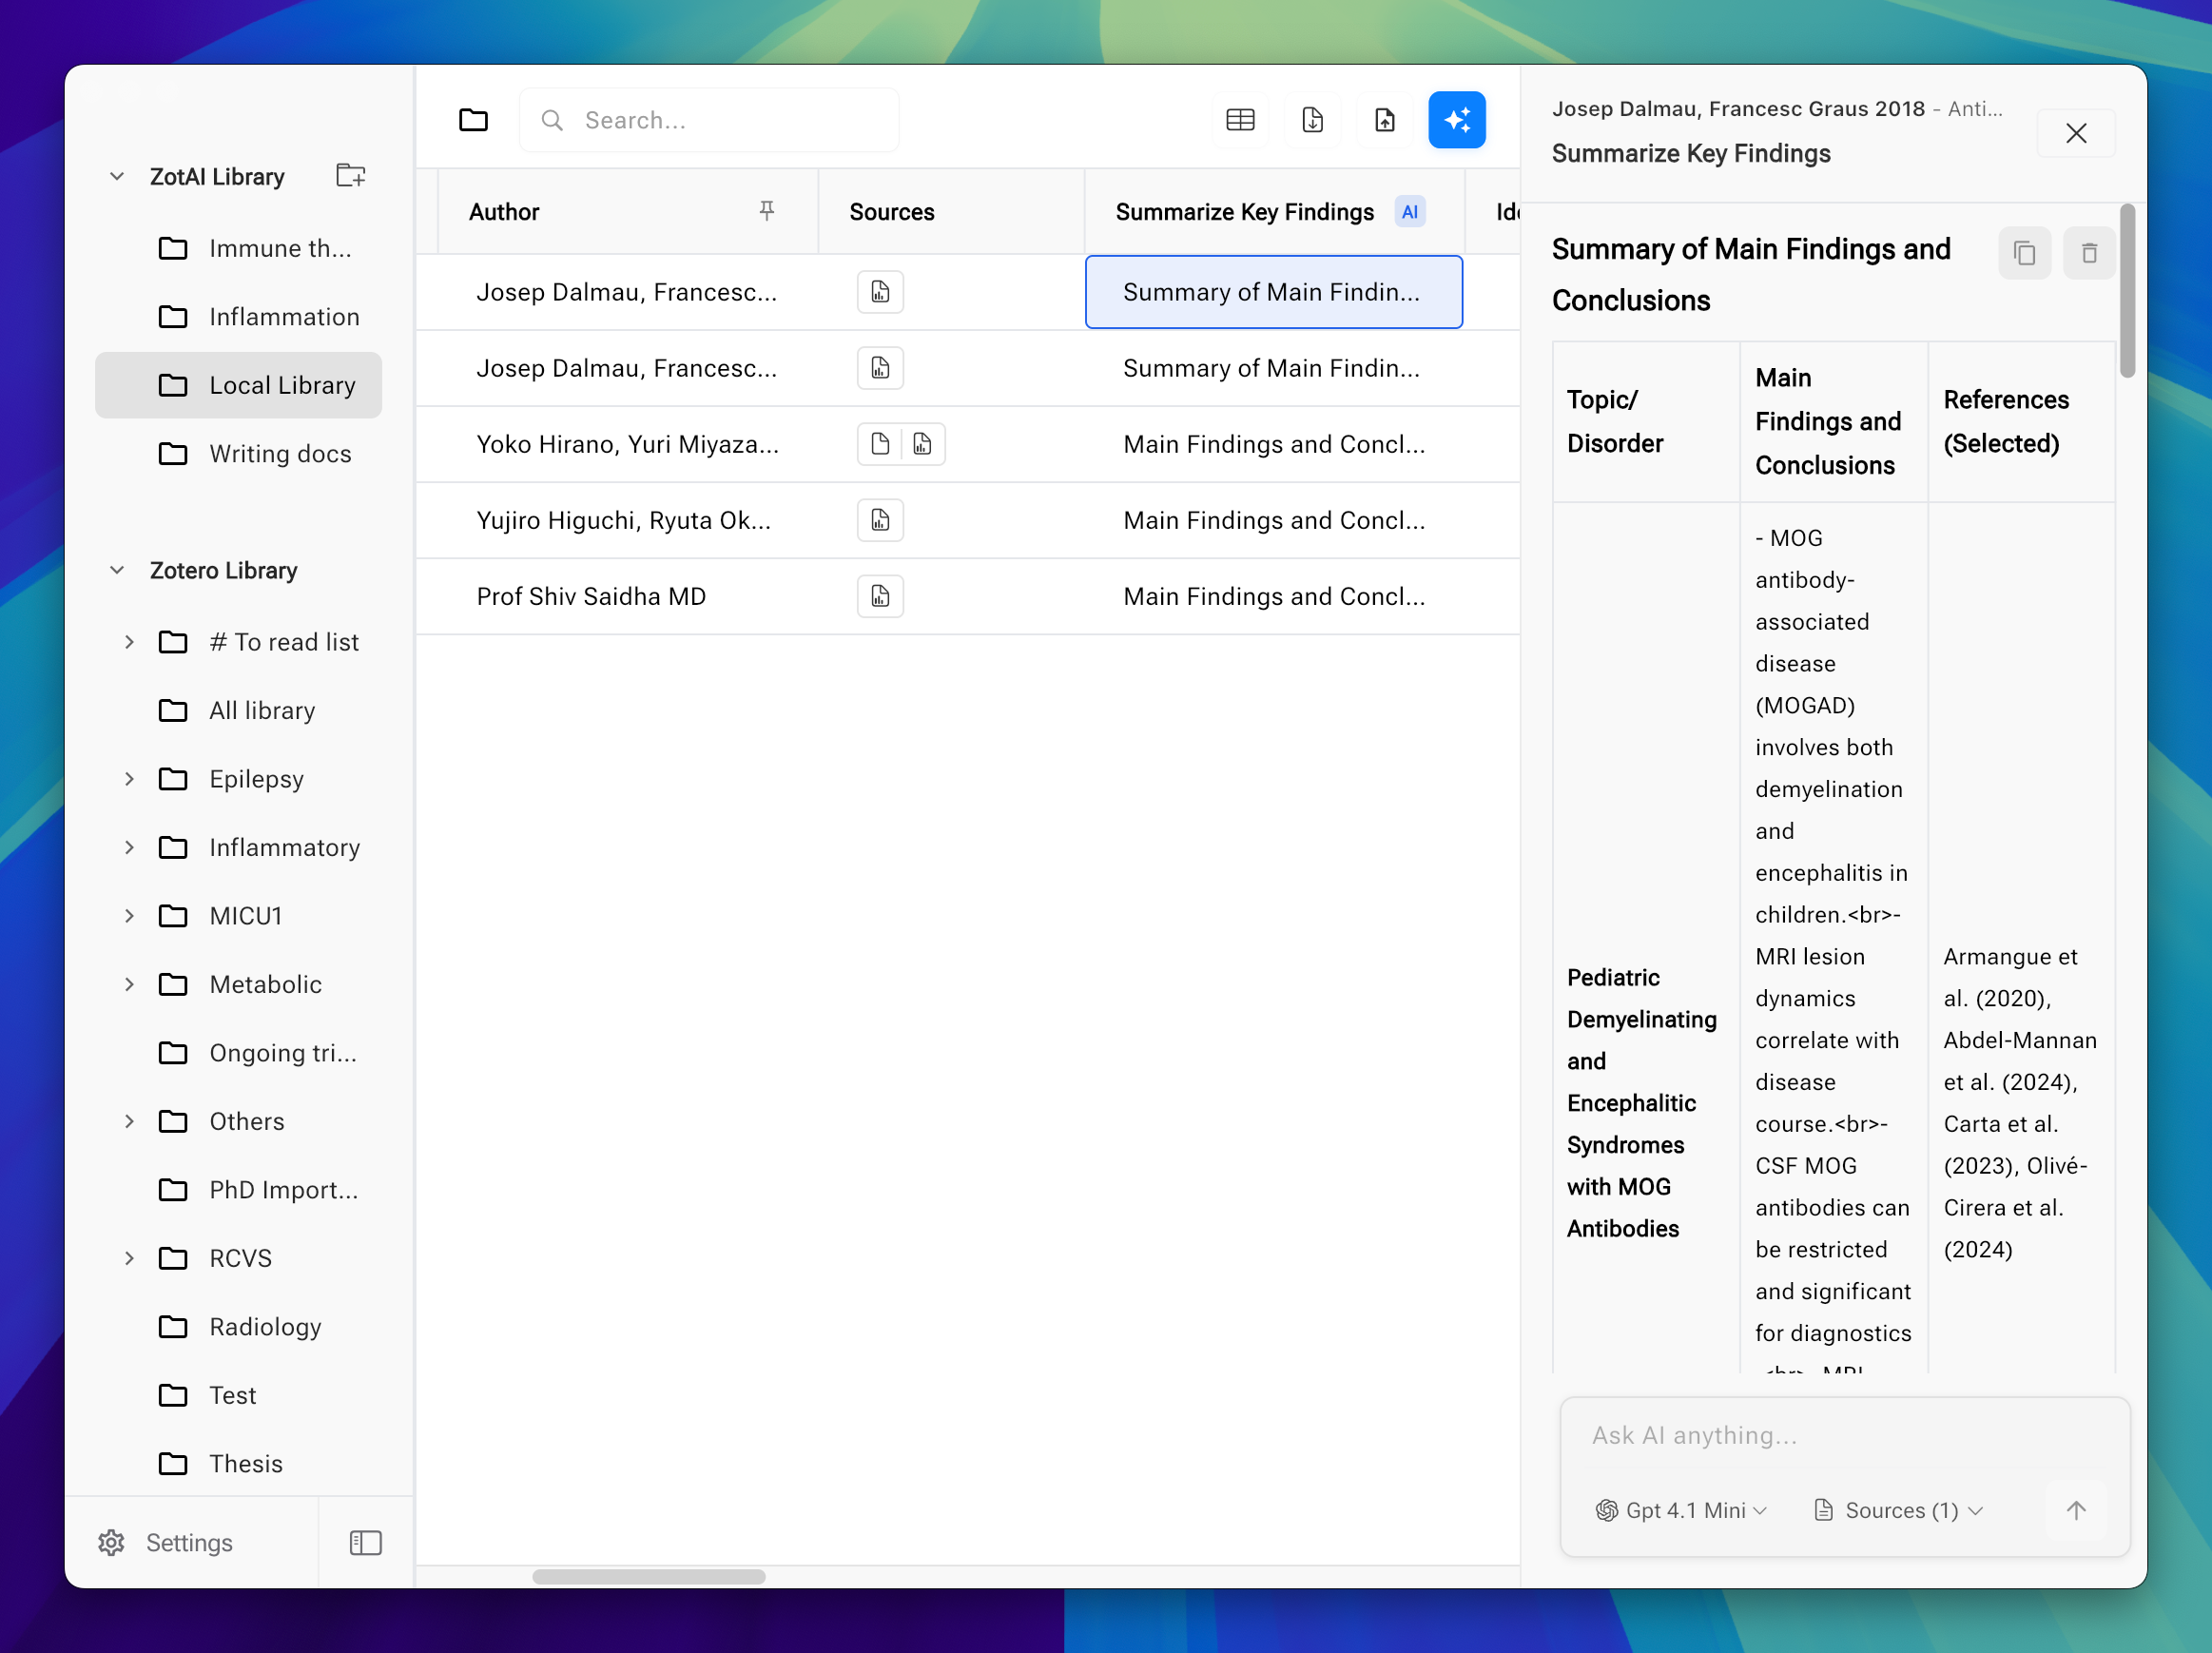Open the Sources (1) dropdown

click(1897, 1510)
